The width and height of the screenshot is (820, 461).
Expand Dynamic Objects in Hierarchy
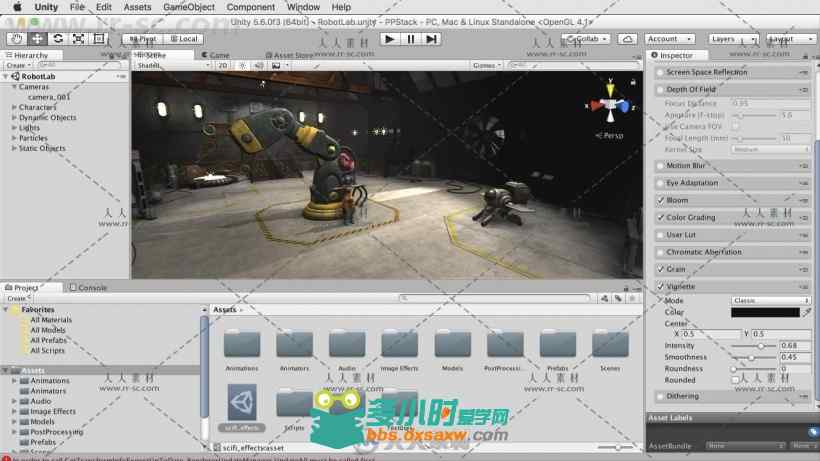point(14,118)
